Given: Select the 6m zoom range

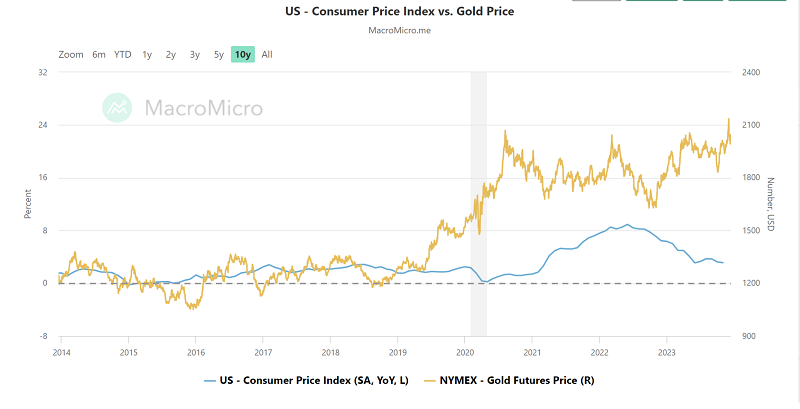Looking at the screenshot, I should tap(99, 54).
